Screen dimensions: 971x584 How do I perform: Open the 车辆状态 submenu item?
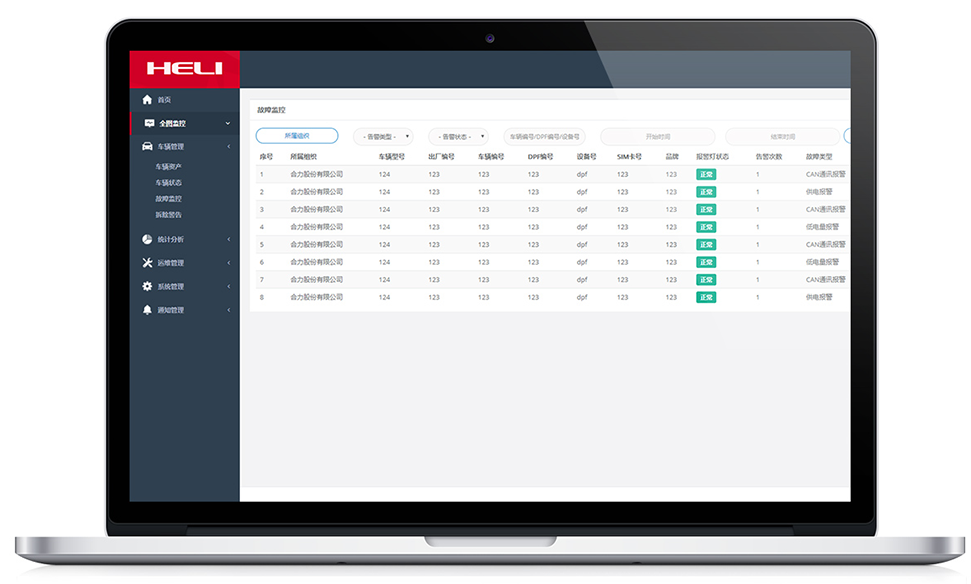point(168,183)
